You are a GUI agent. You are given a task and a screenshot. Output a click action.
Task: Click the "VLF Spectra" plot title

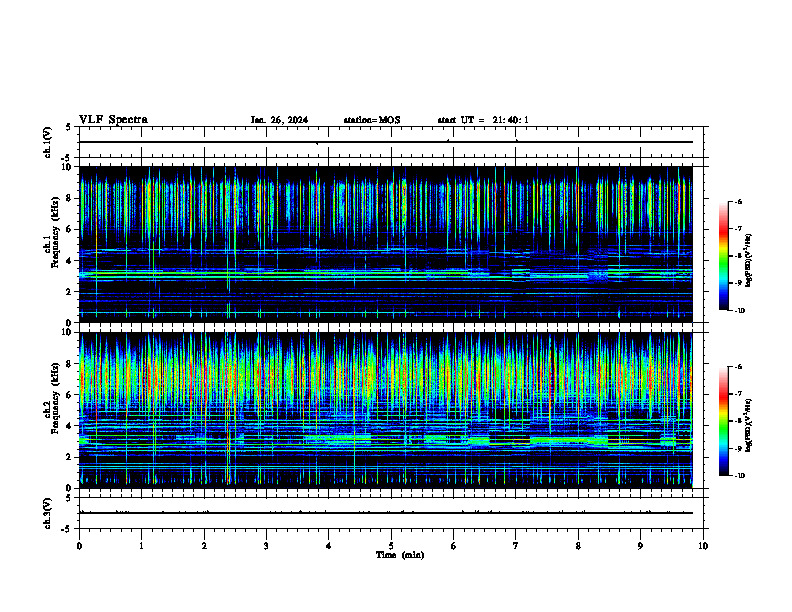click(x=113, y=120)
